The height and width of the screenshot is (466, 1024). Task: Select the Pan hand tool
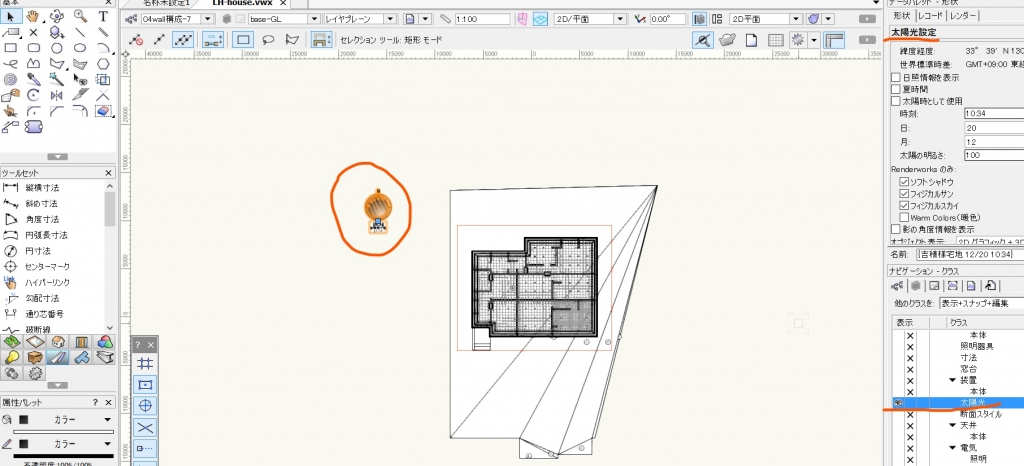pos(33,16)
